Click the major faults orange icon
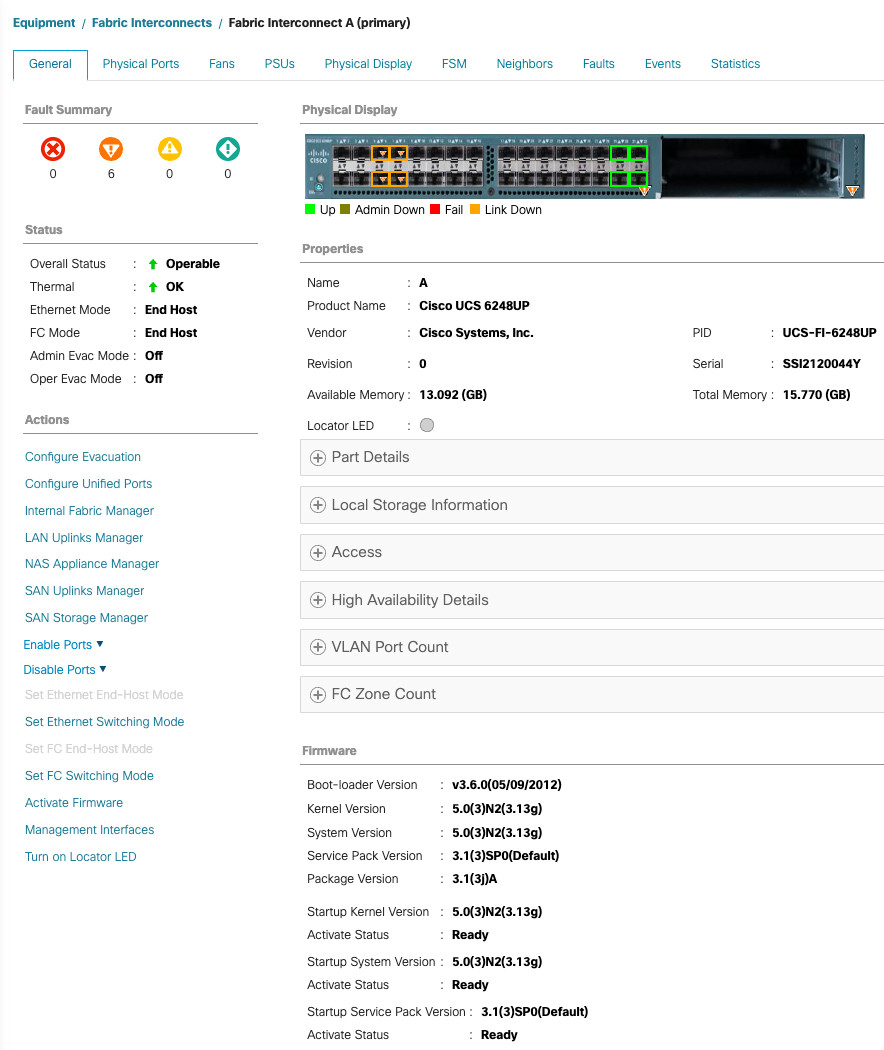884x1050 pixels. click(x=111, y=149)
